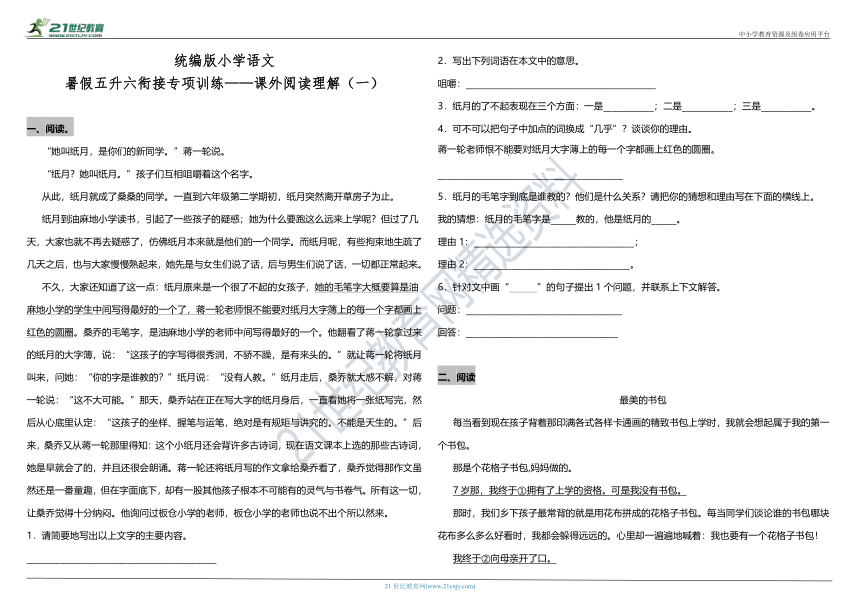Click the sentence "蒋一轮老师恨不能要对纸月大字簿上的每一个字都画上红色的圆圈。" under question 4
This screenshot has height=608, width=860.
point(576,149)
